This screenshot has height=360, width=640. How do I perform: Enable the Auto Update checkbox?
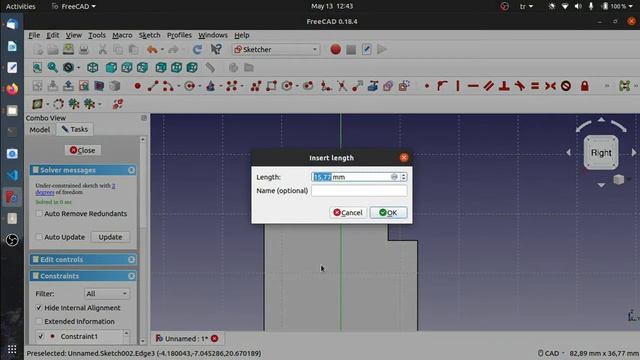point(39,237)
